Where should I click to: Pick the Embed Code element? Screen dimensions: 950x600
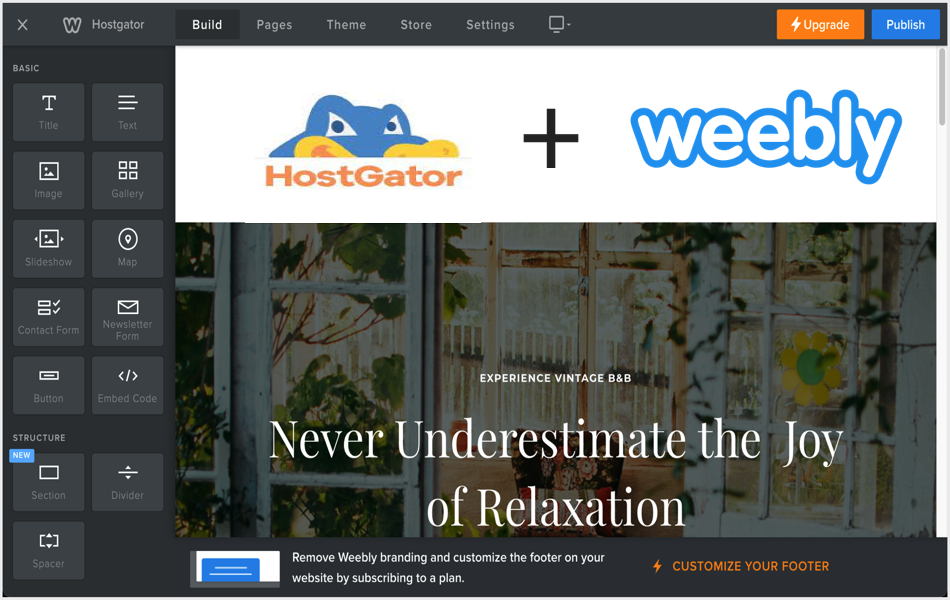pyautogui.click(x=127, y=385)
